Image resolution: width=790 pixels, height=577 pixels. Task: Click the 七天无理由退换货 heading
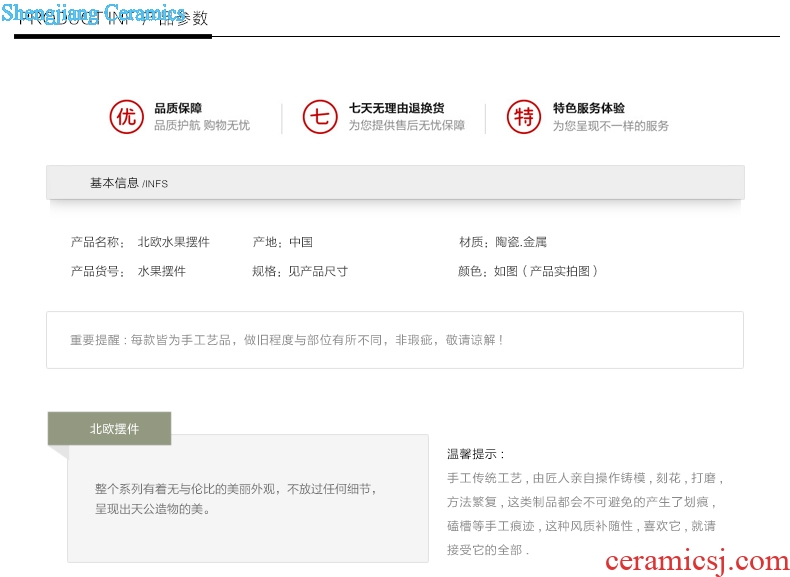point(396,108)
